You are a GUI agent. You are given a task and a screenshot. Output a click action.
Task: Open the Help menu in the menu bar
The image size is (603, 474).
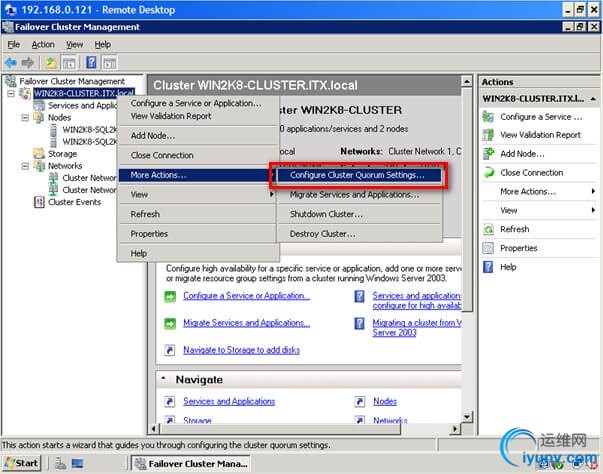click(103, 45)
